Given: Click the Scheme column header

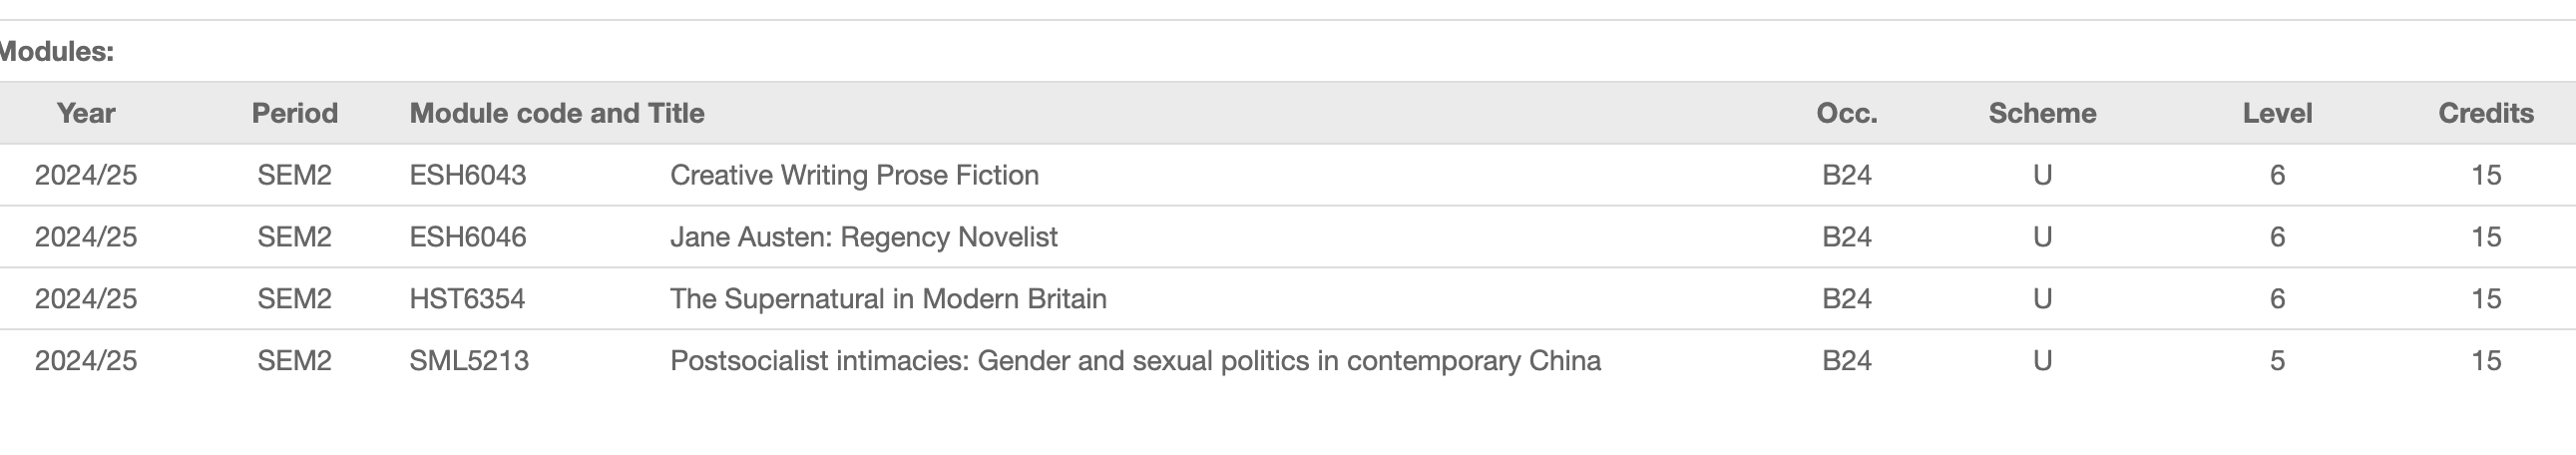Looking at the screenshot, I should coord(2042,113).
